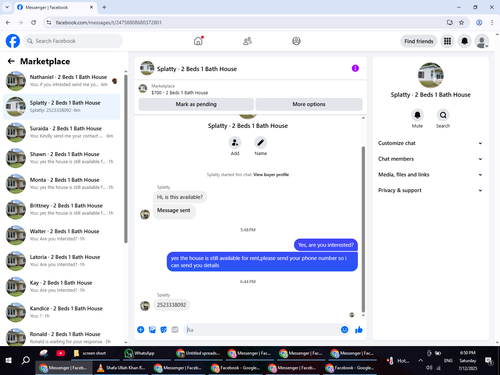Click the listing thumbnail in right panel

click(x=430, y=75)
